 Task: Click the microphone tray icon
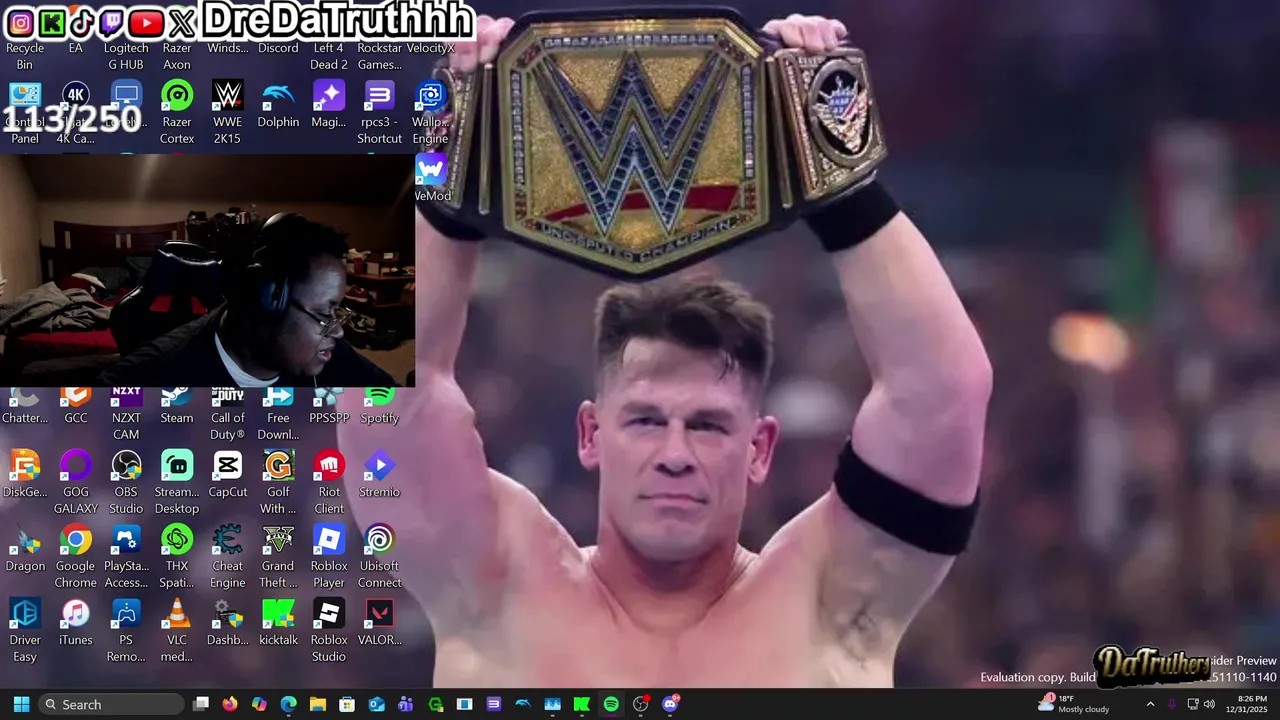click(x=1172, y=704)
